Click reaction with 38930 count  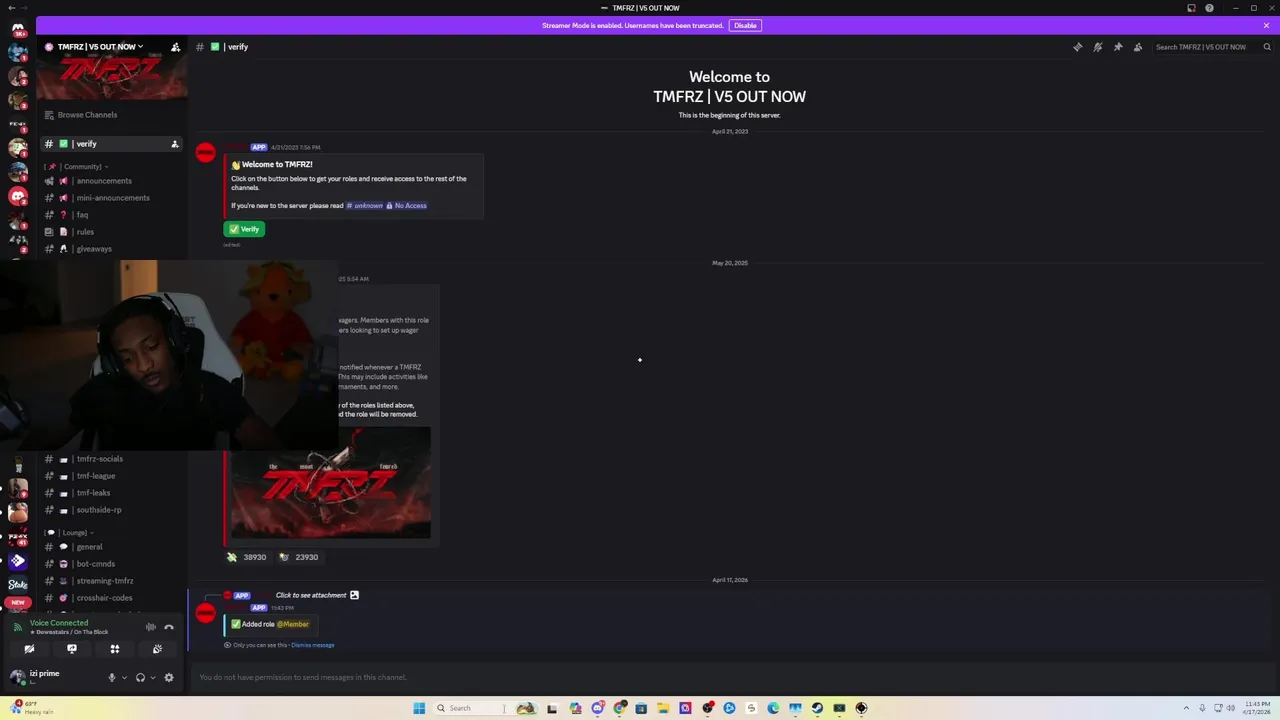247,557
